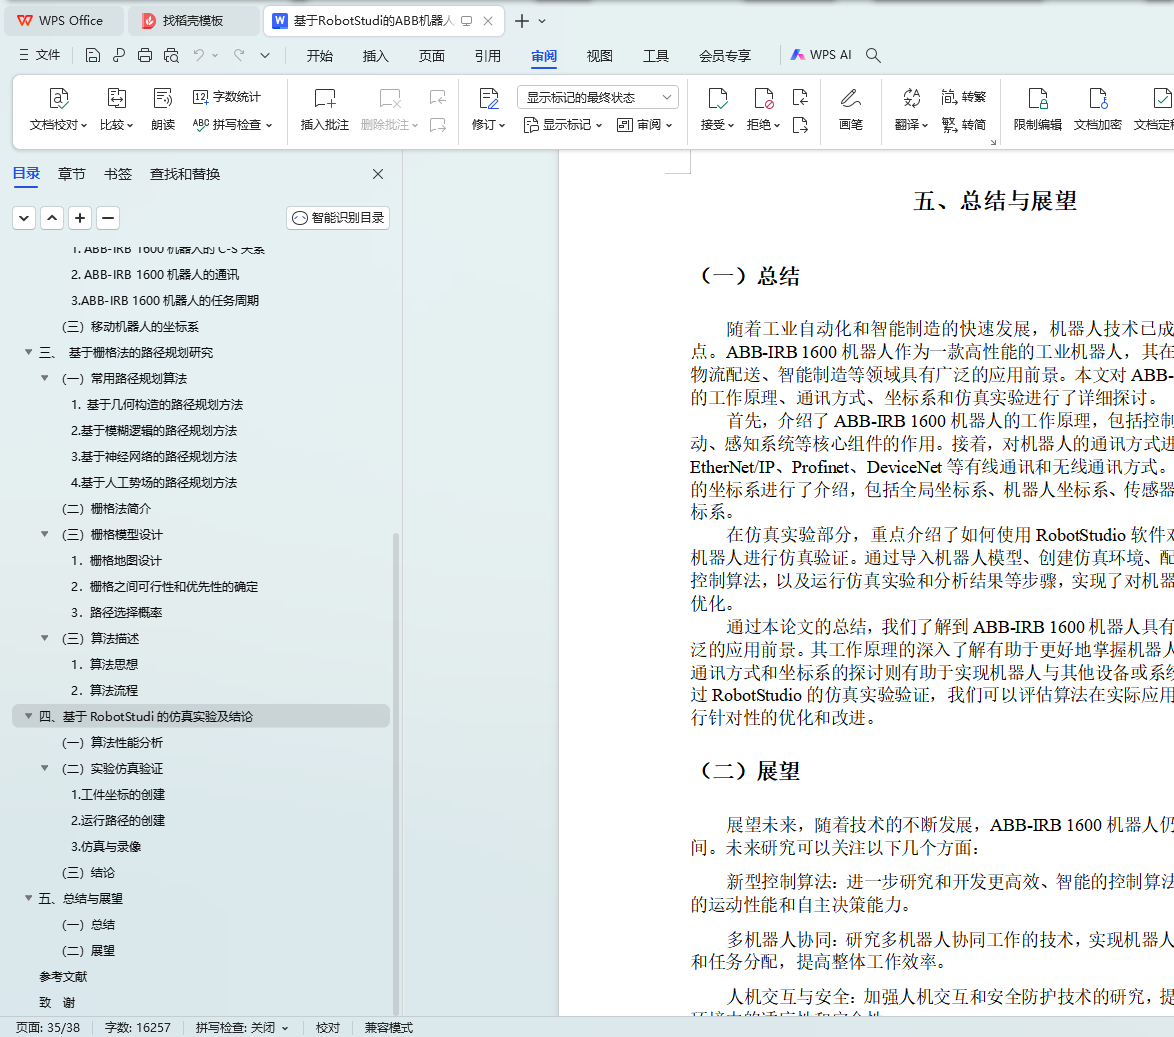Click the 智能识别目录 button

coord(338,218)
